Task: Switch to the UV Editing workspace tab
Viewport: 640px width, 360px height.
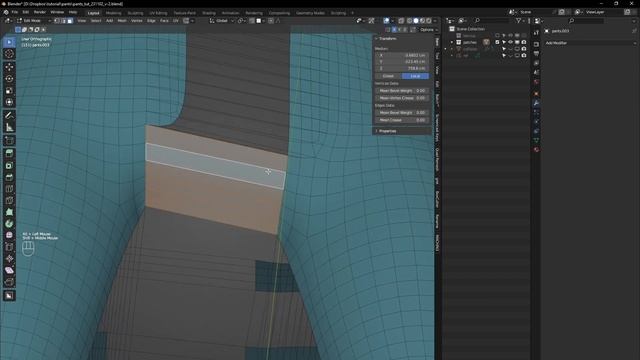Action: point(158,13)
